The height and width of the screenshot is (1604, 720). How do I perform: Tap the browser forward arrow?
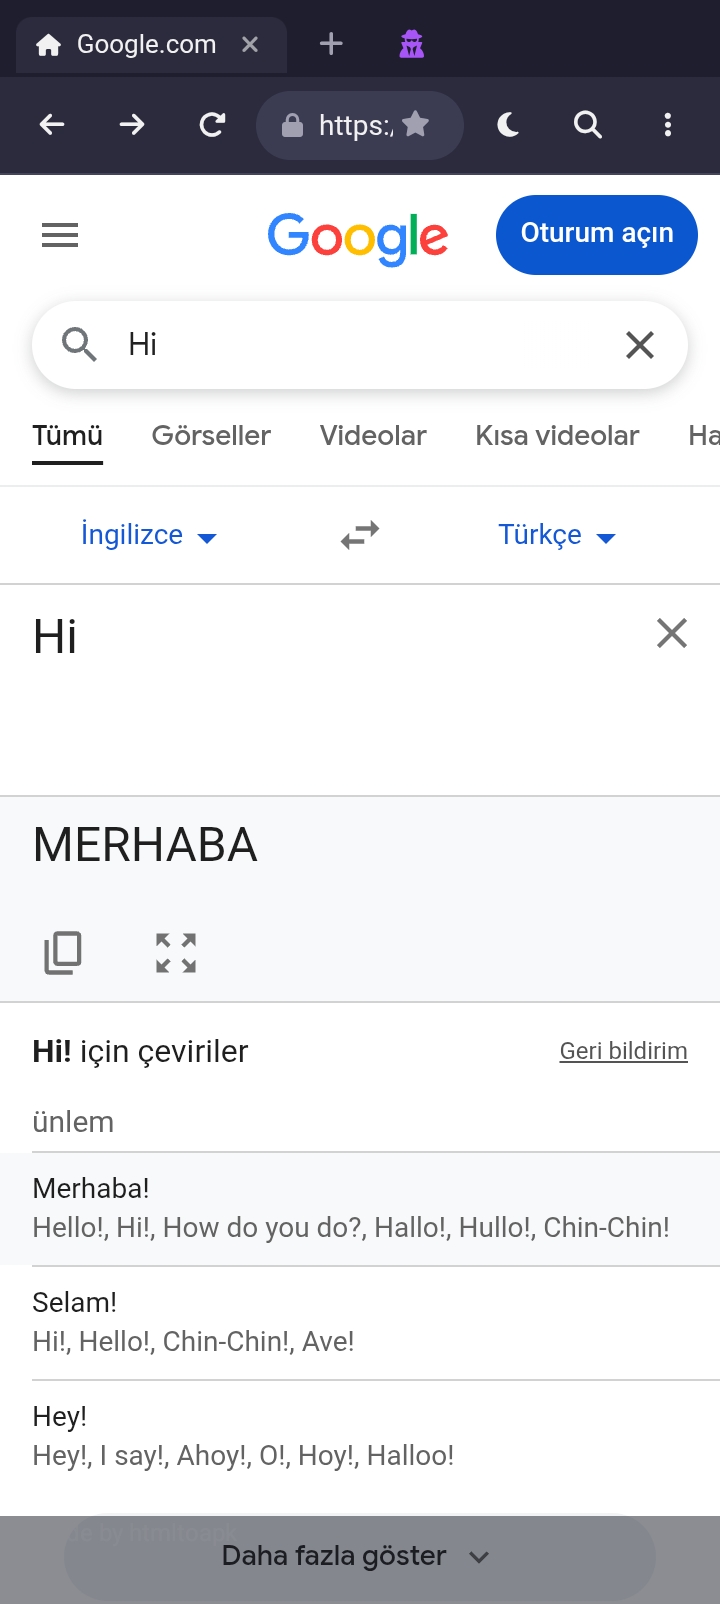(132, 125)
